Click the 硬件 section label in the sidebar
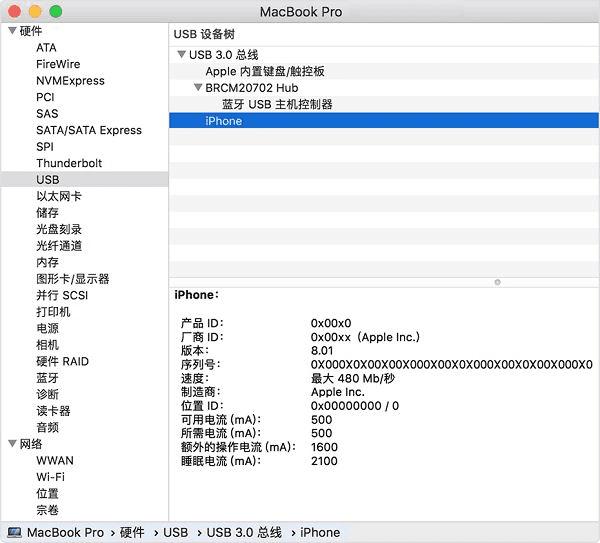The width and height of the screenshot is (600, 543). 31,31
